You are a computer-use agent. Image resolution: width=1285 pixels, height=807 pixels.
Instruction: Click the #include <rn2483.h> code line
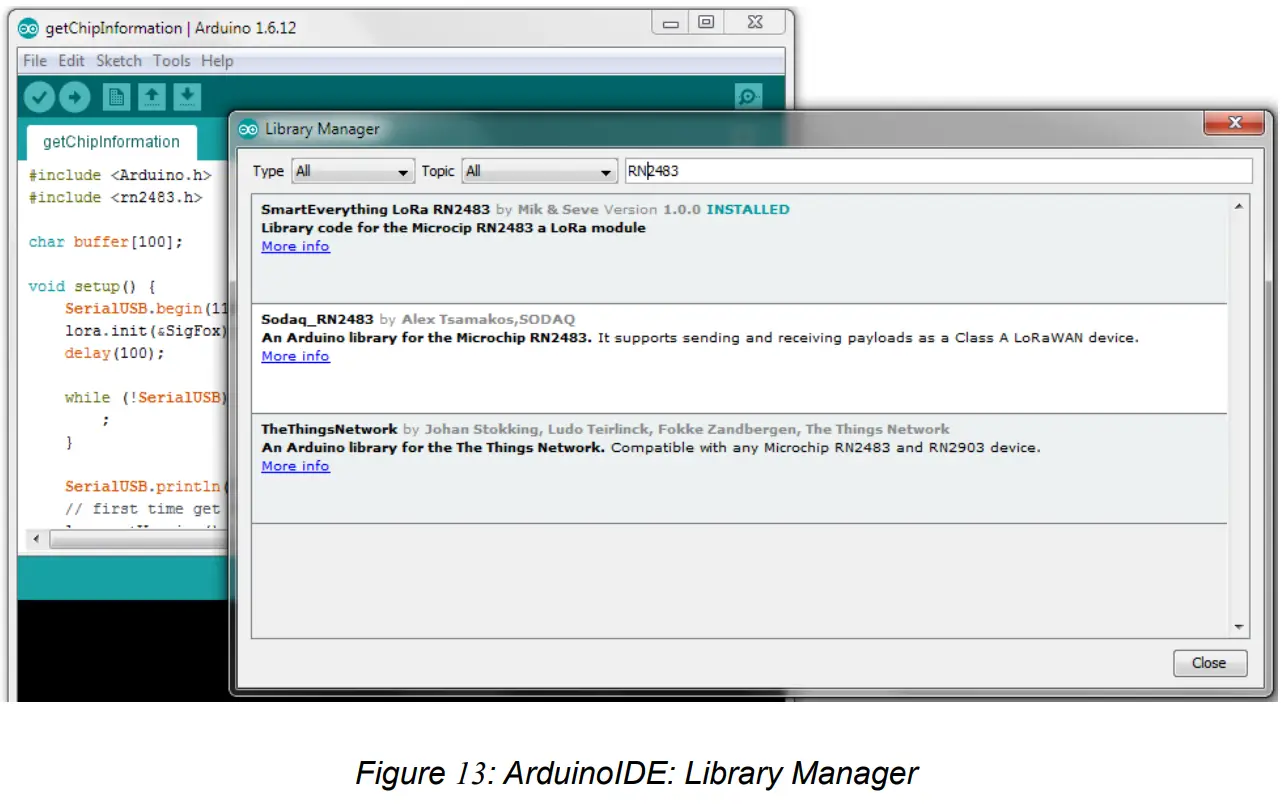115,198
